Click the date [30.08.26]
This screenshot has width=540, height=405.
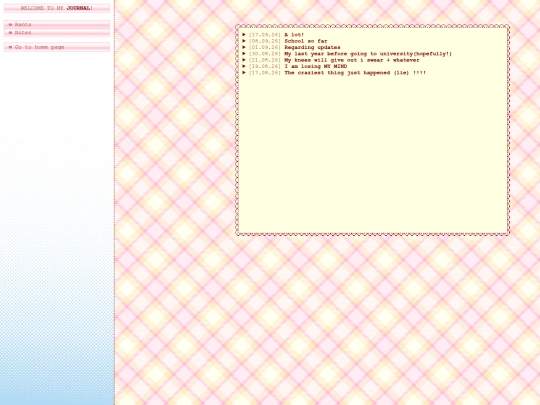265,54
